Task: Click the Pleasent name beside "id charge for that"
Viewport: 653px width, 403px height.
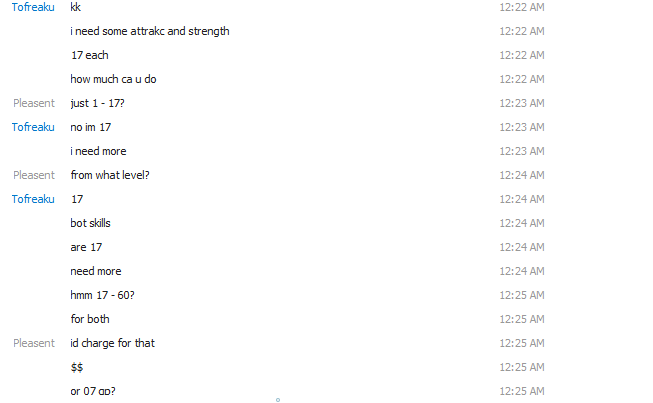Action: click(34, 343)
